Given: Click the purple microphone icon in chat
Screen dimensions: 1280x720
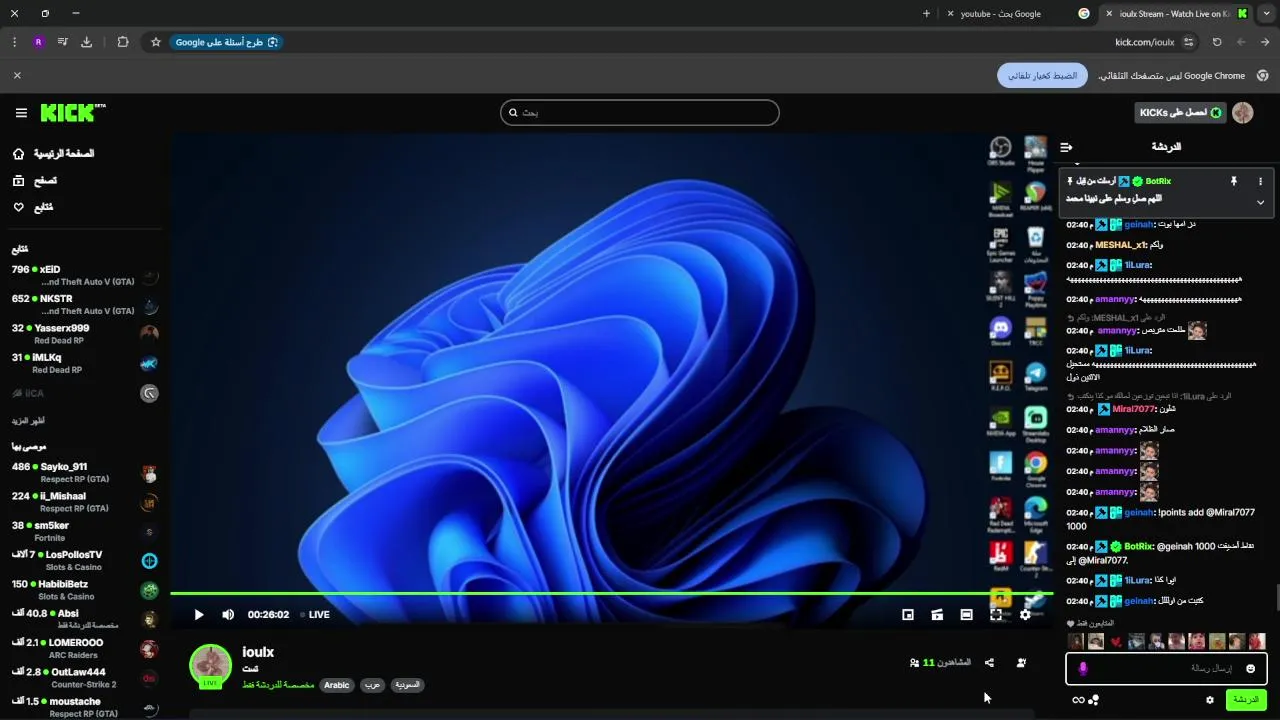Looking at the screenshot, I should click(1083, 668).
